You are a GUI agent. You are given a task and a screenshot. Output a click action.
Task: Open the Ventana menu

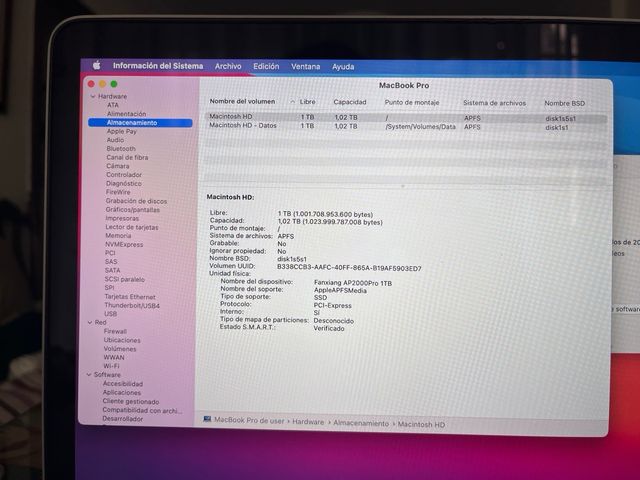[x=306, y=67]
